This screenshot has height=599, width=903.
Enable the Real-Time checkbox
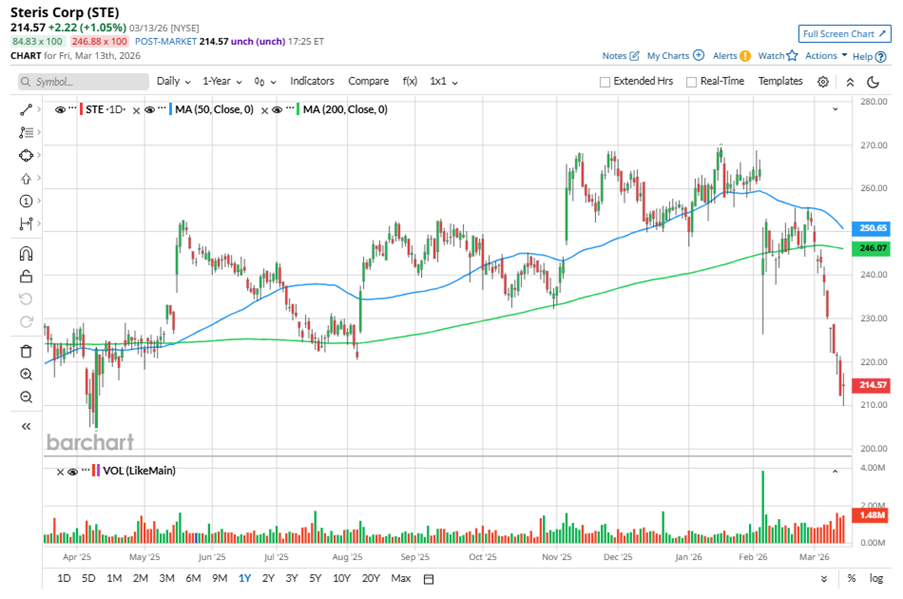click(691, 82)
